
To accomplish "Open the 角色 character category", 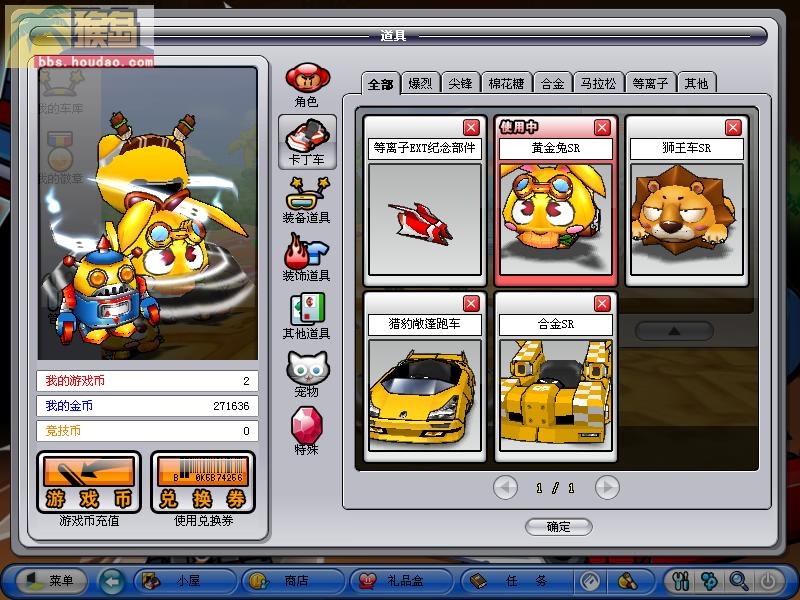I will pyautogui.click(x=307, y=85).
